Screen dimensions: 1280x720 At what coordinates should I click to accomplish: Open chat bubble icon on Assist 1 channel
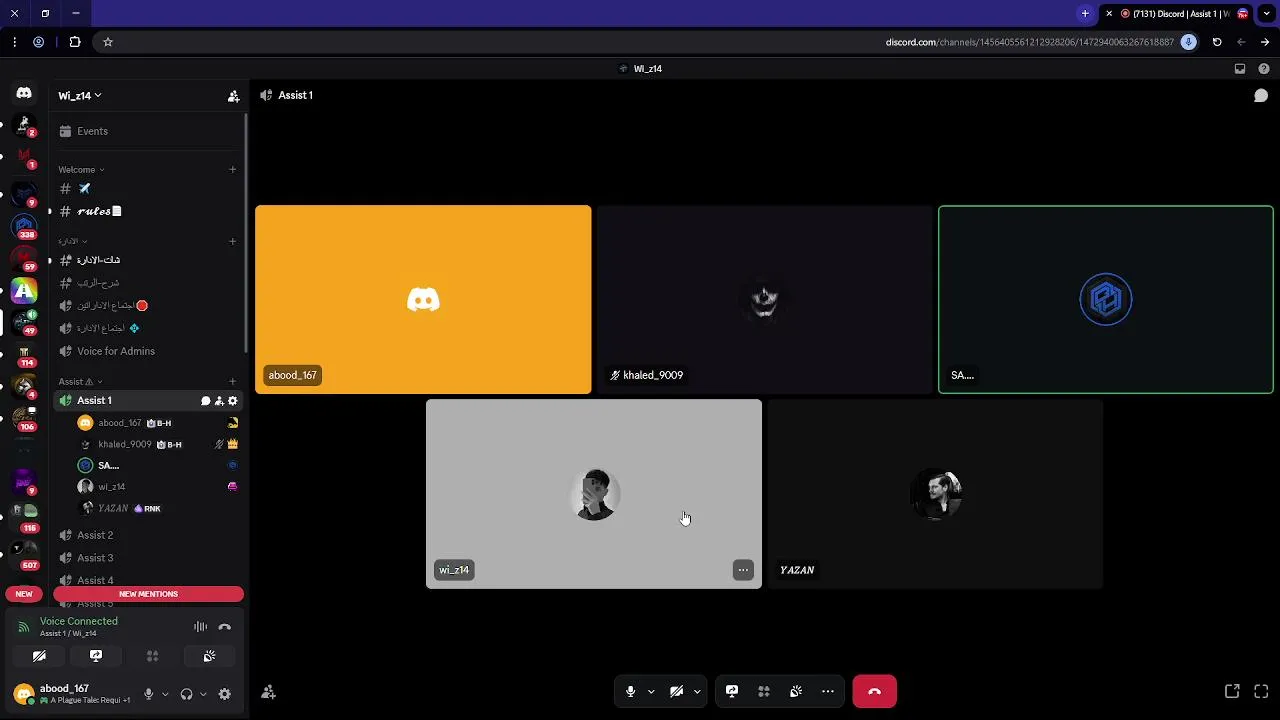pyautogui.click(x=206, y=401)
